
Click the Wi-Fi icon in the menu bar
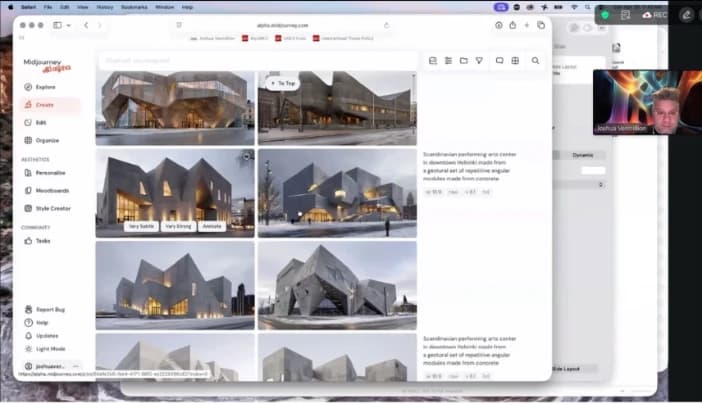pyautogui.click(x=574, y=7)
